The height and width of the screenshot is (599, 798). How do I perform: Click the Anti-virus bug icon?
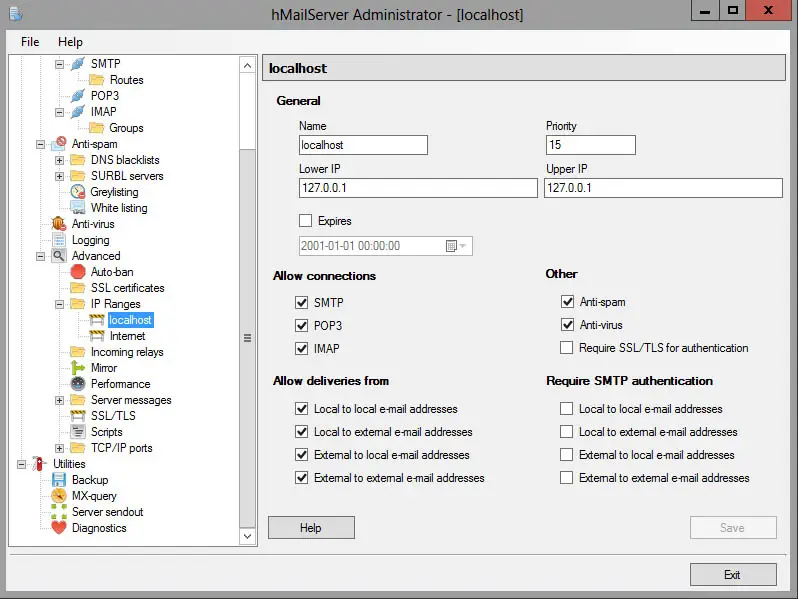pos(59,223)
